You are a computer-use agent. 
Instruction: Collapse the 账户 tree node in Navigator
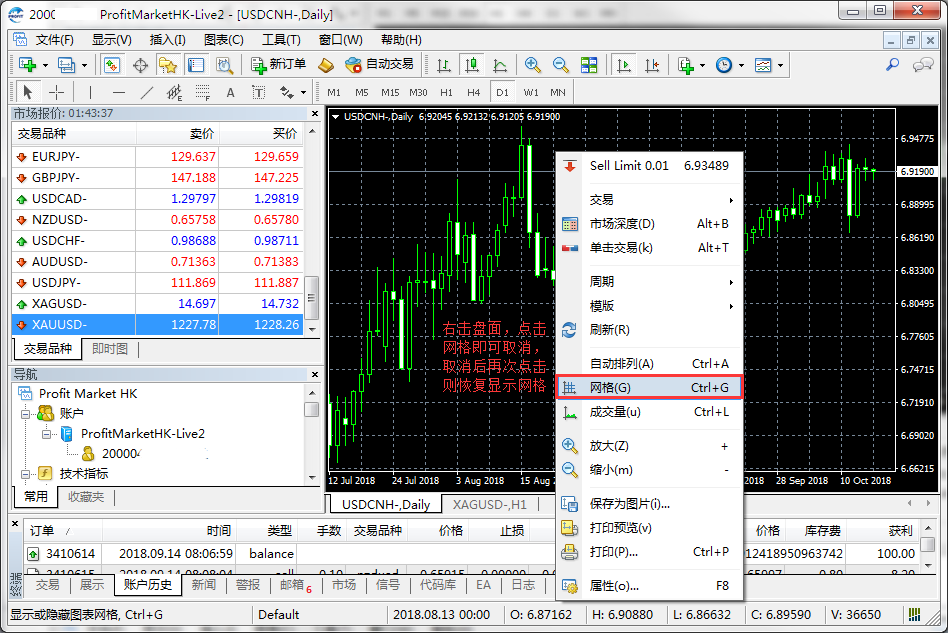(x=28, y=414)
